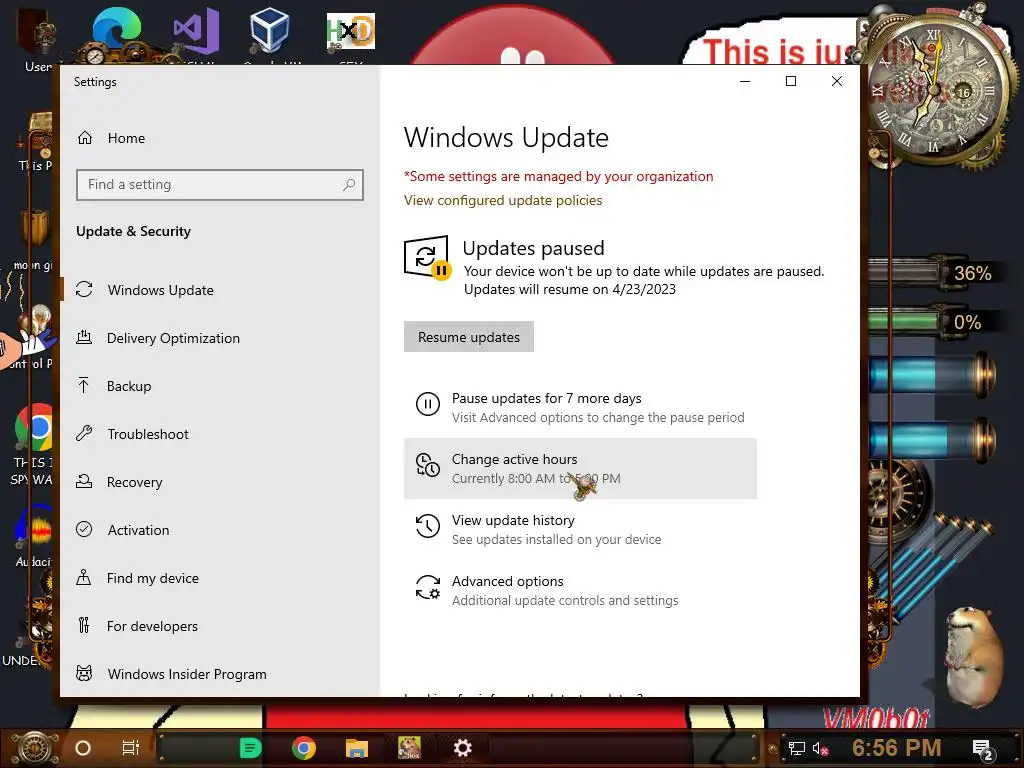This screenshot has width=1024, height=768.
Task: Click the Updates paused status icon
Action: pyautogui.click(x=427, y=257)
